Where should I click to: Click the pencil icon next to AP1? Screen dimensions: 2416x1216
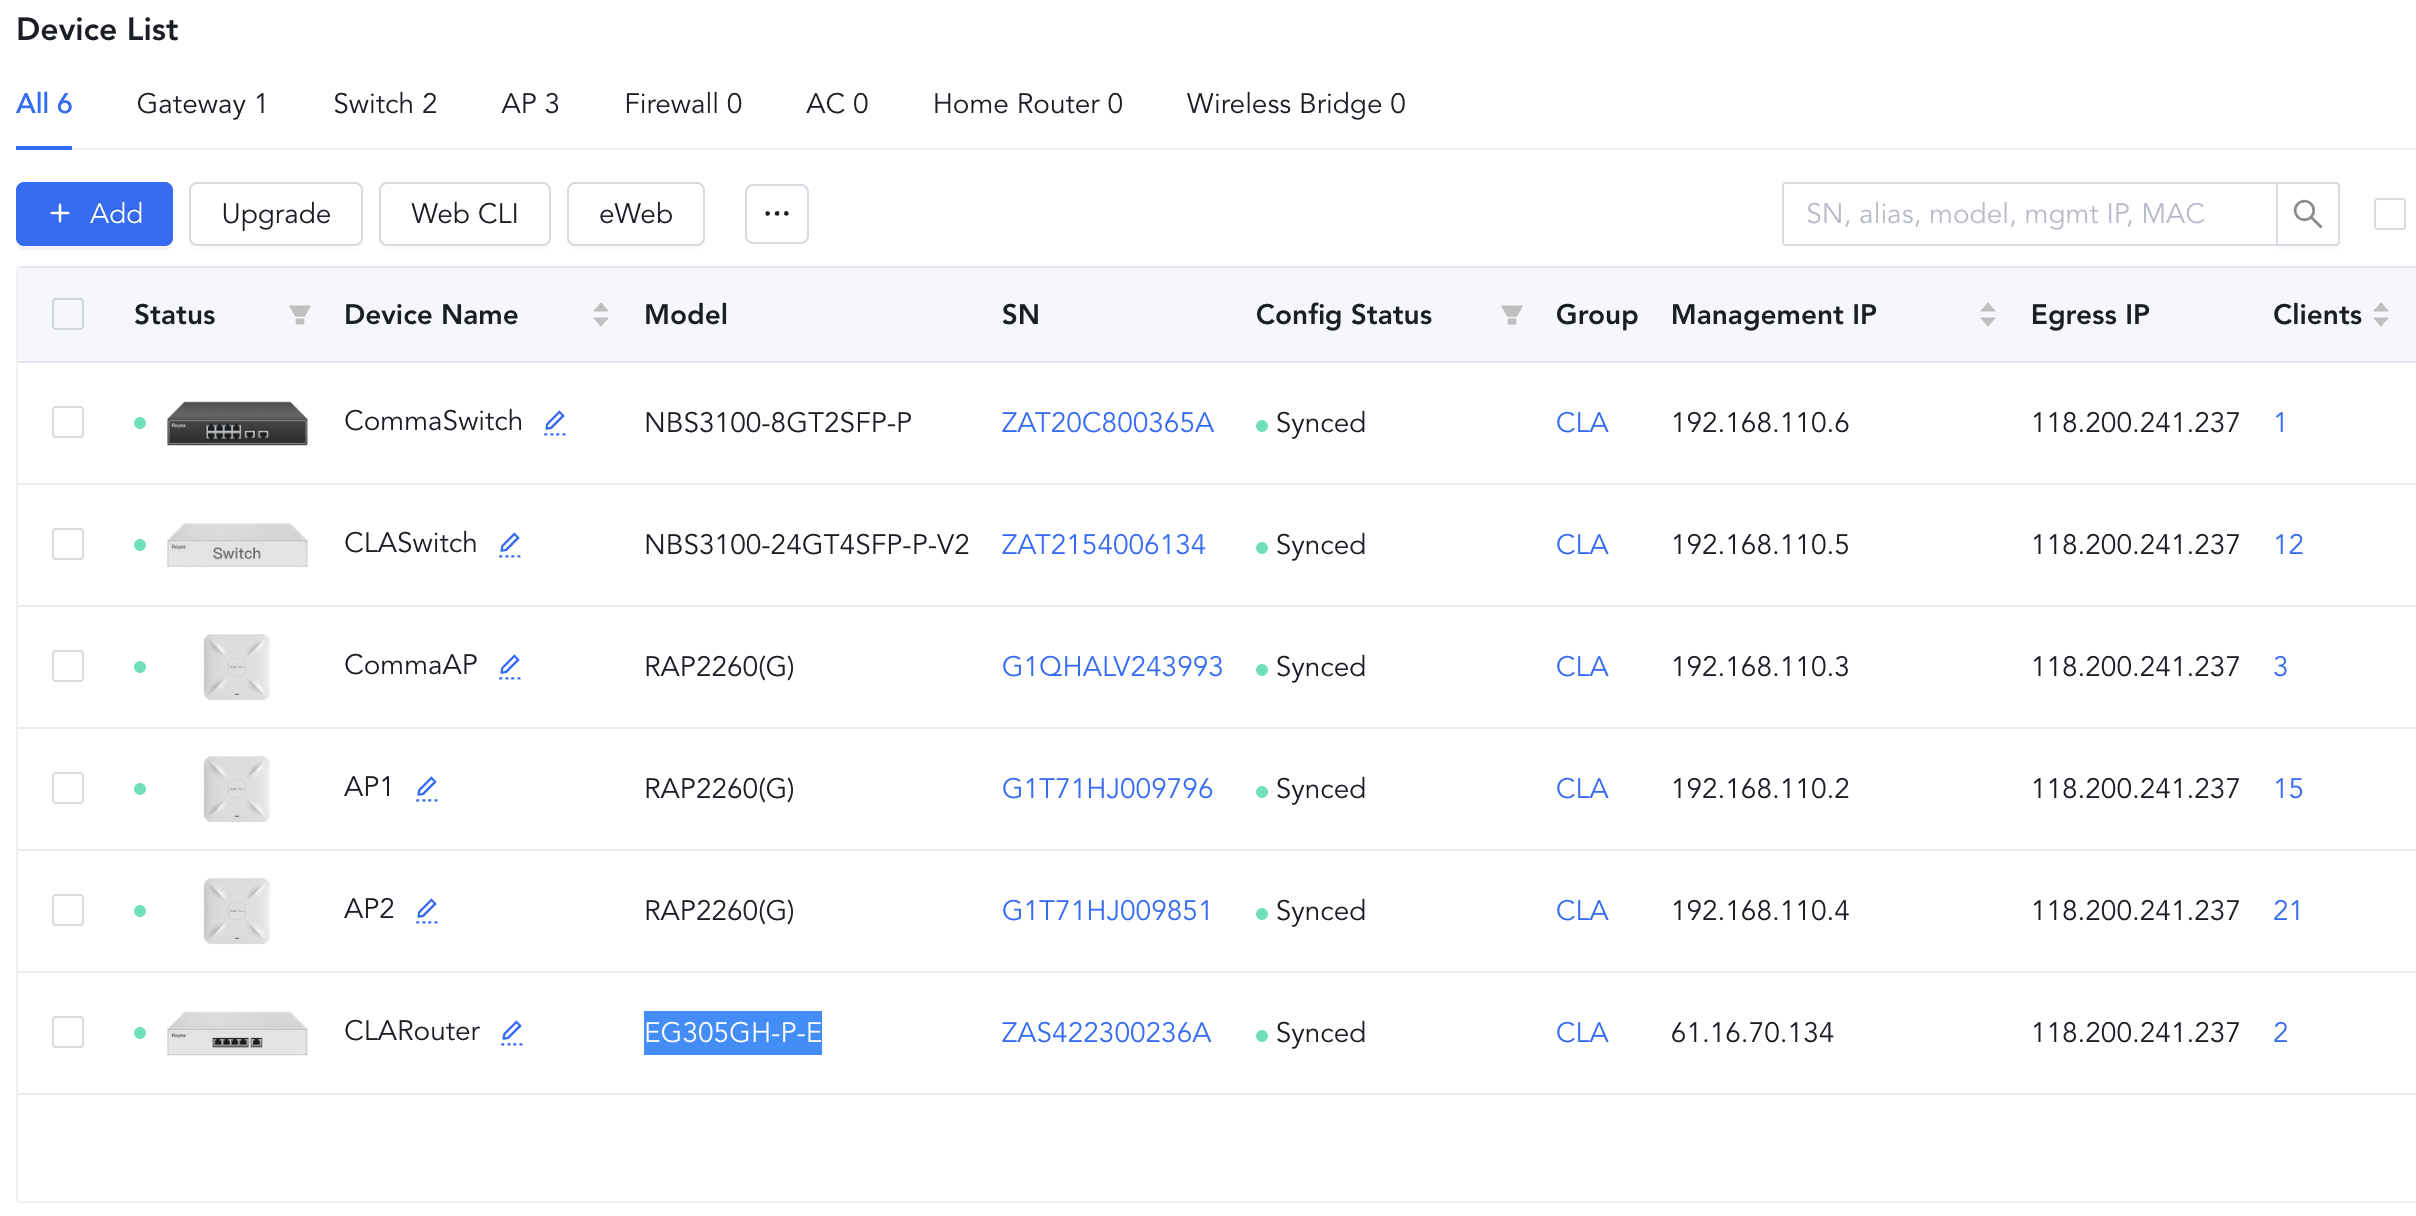[x=427, y=789]
